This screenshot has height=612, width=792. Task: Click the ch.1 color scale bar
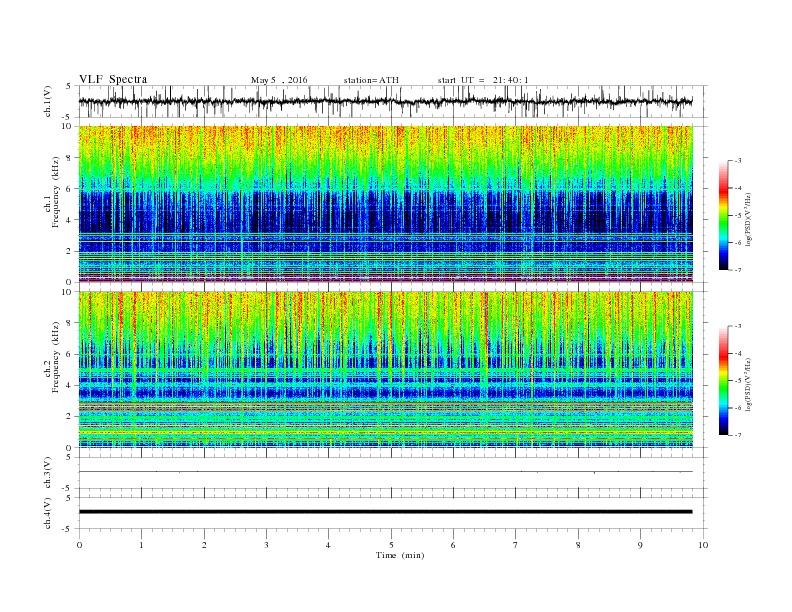click(723, 216)
